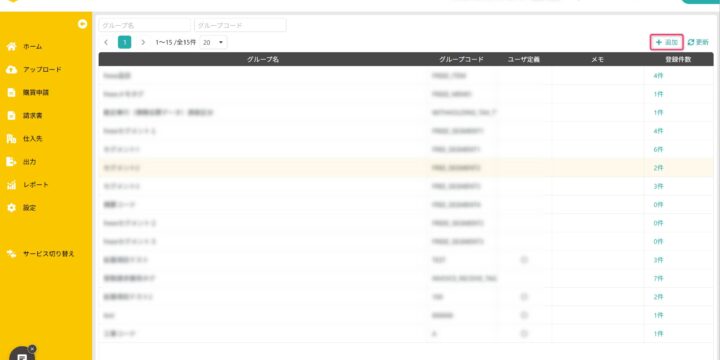Viewport: 720px width, 360px height.
Task: Click the TEST group code cell
Action: coord(461,260)
